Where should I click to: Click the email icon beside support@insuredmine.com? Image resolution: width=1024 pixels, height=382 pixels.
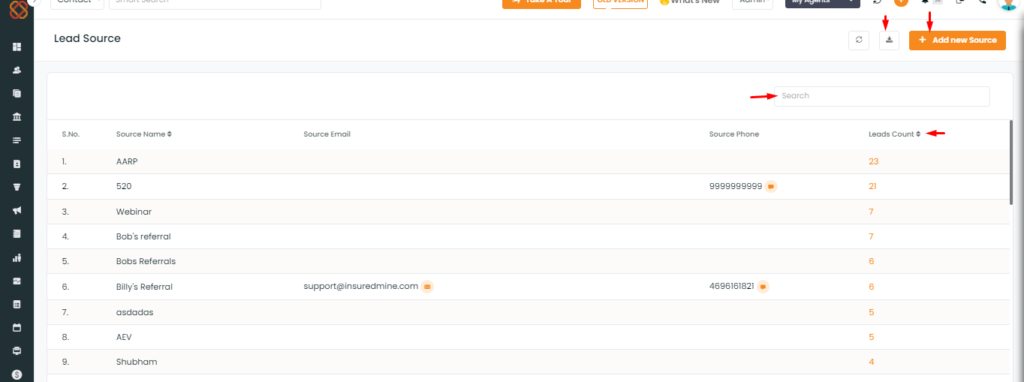(x=427, y=286)
